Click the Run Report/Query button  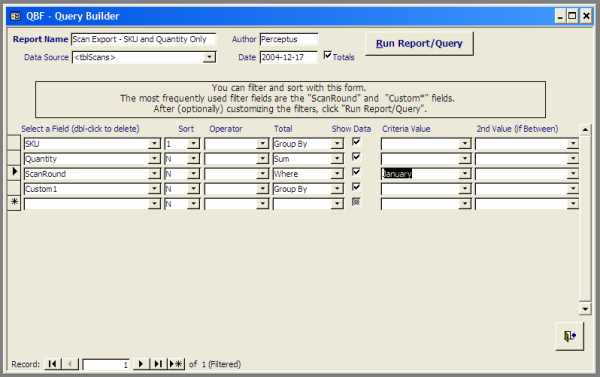coord(419,44)
